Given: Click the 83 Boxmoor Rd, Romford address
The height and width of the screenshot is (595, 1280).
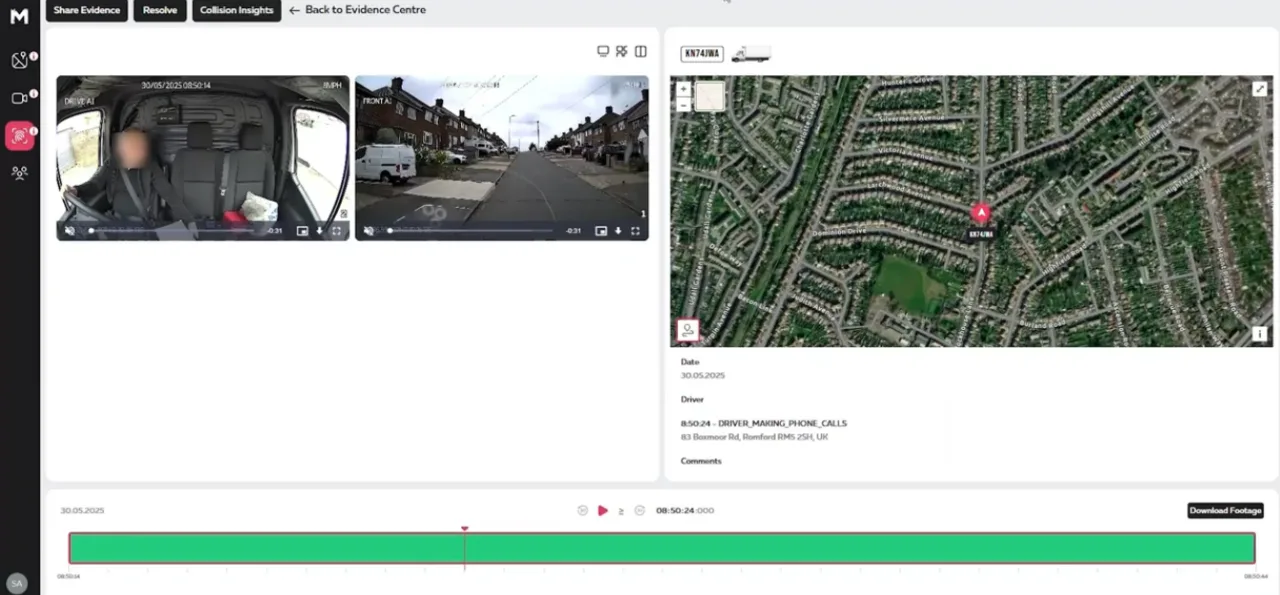Looking at the screenshot, I should point(755,437).
